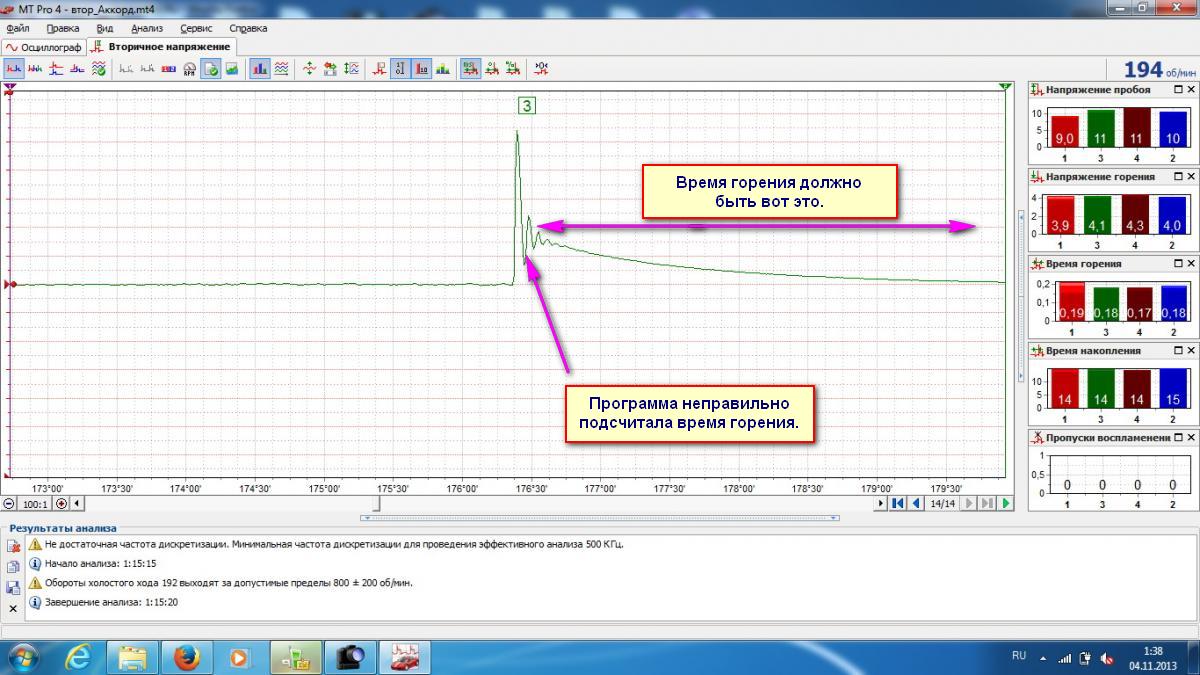
Task: Click the copy results icon in analysis panel
Action: coord(13,566)
